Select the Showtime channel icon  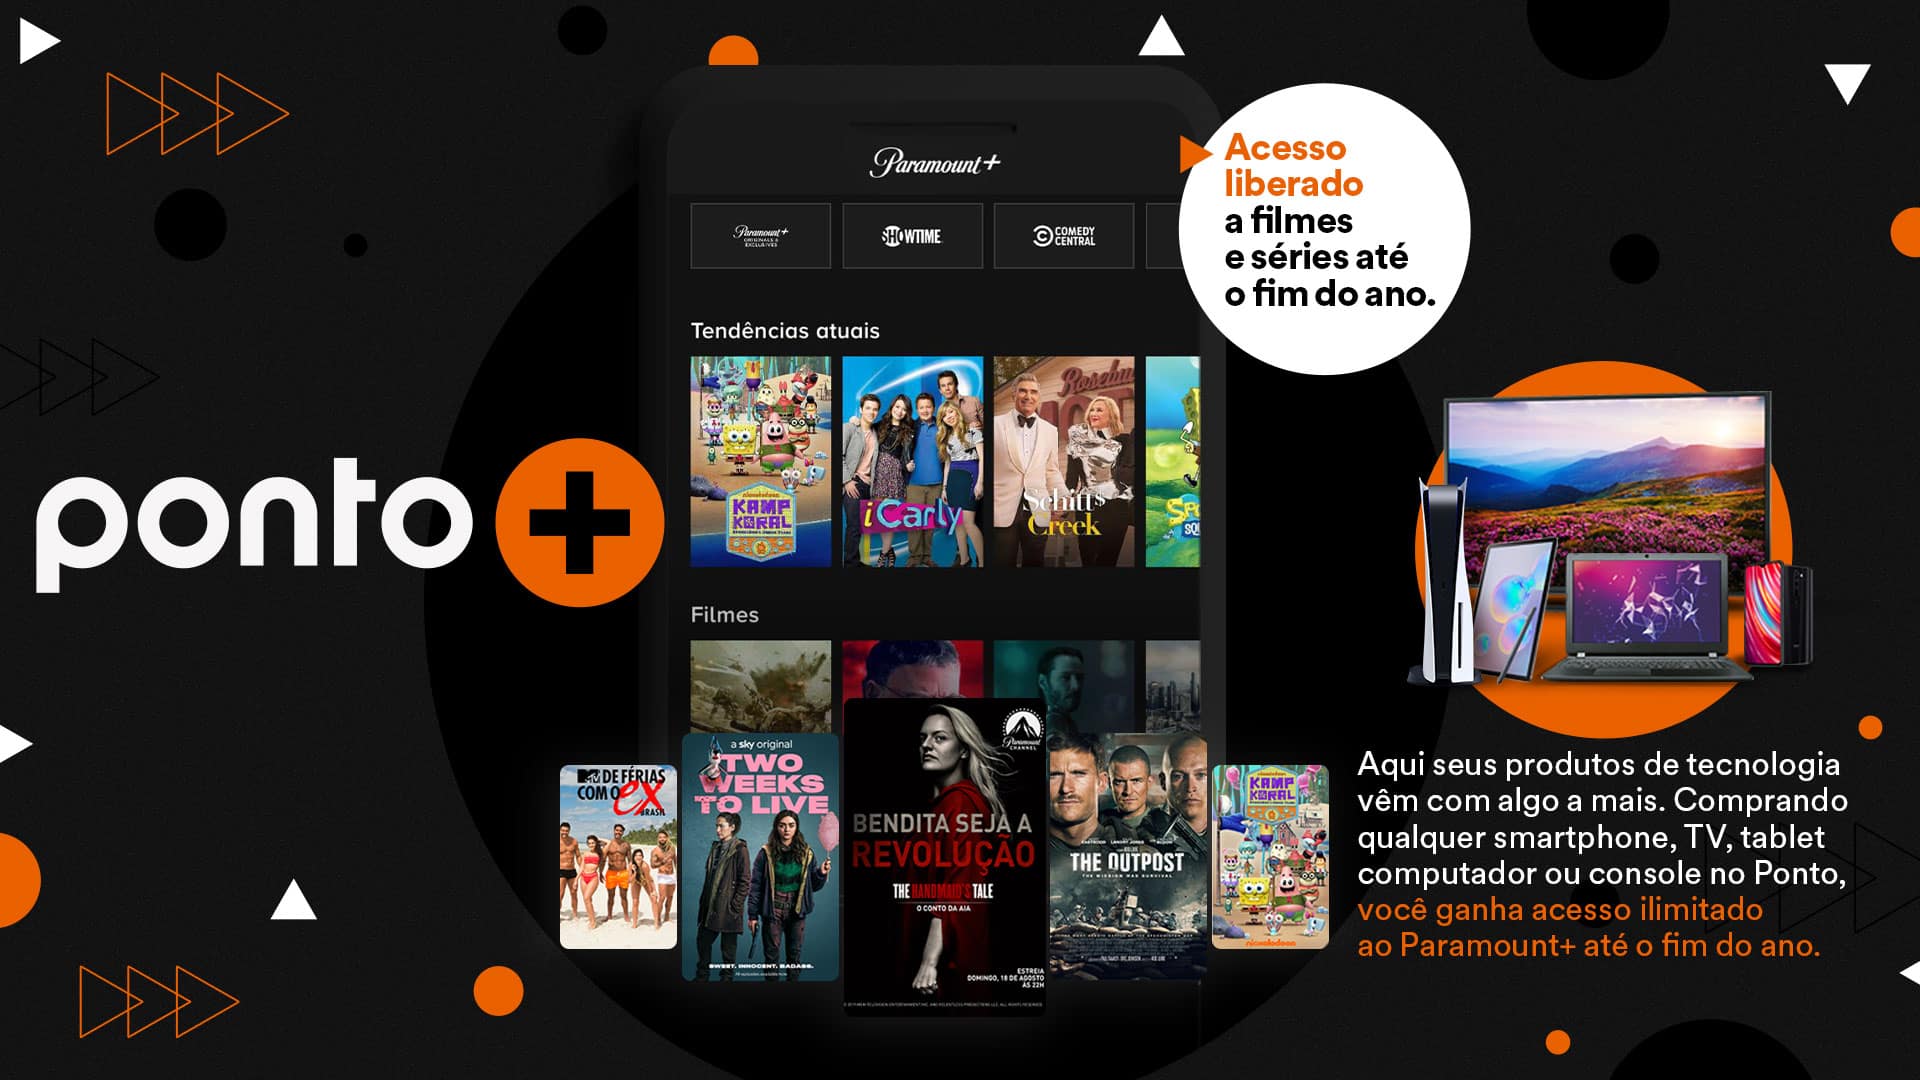pyautogui.click(x=915, y=235)
